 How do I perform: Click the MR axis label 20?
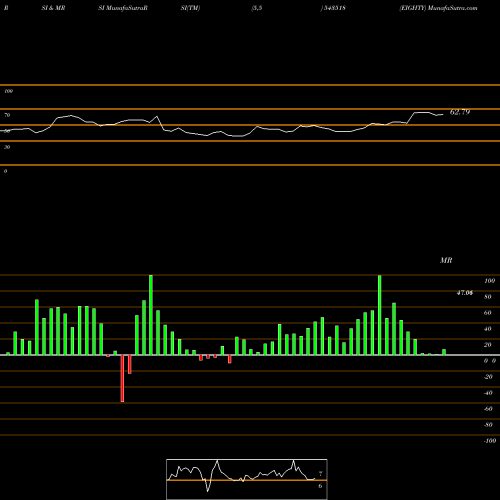(487, 345)
